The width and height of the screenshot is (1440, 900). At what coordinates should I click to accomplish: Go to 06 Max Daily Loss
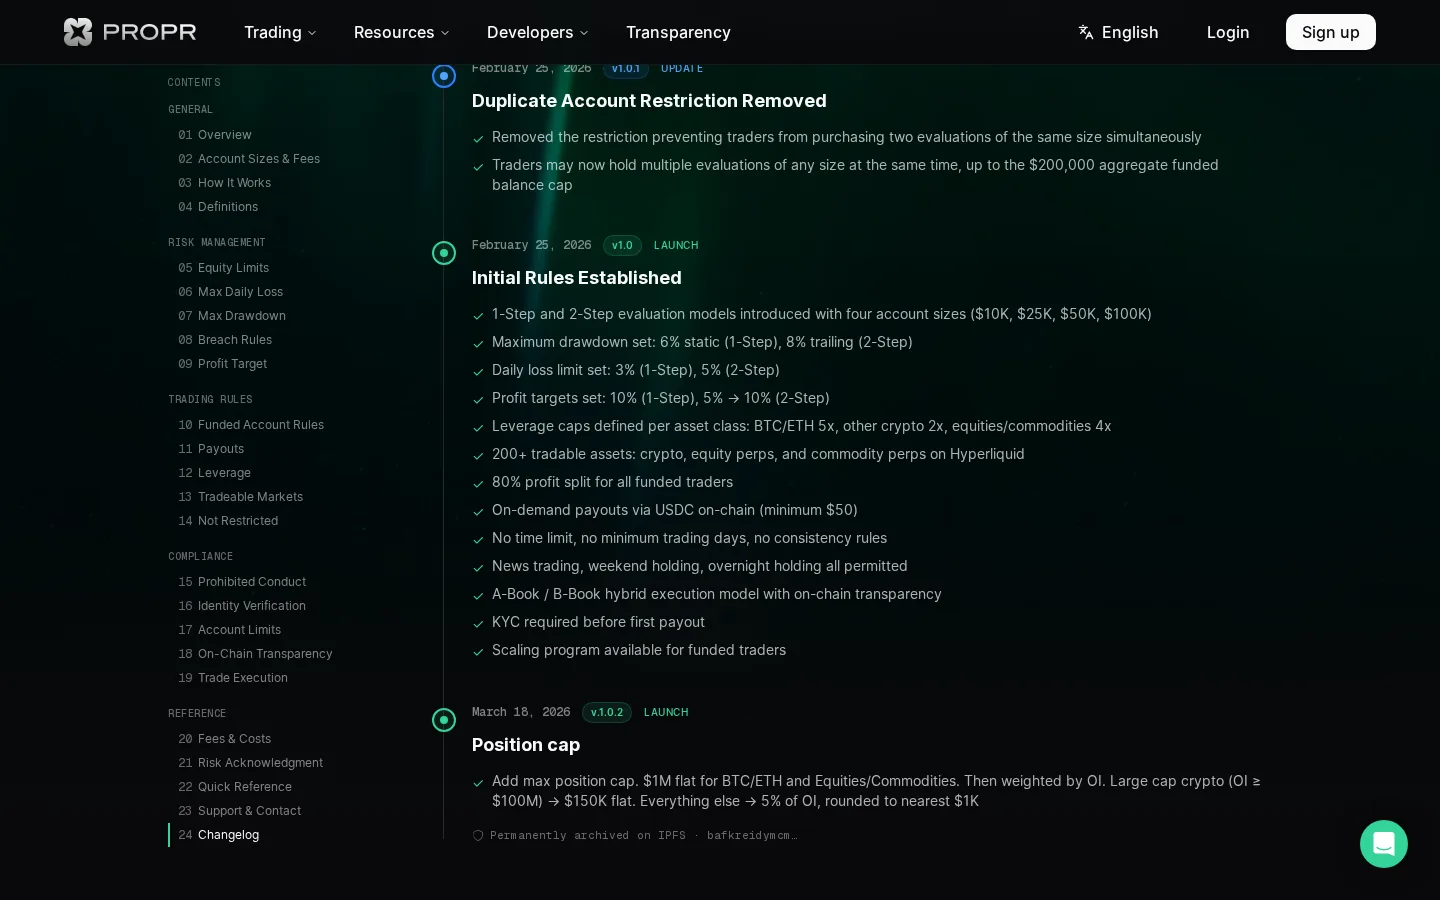pos(231,292)
